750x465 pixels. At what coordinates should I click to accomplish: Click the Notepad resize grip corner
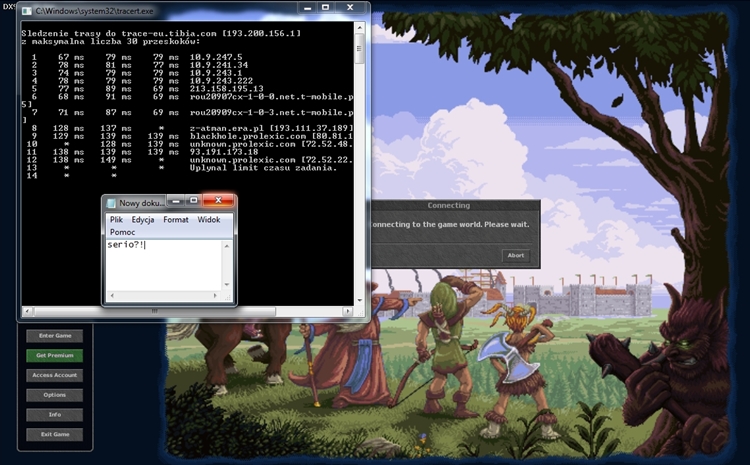[228, 297]
